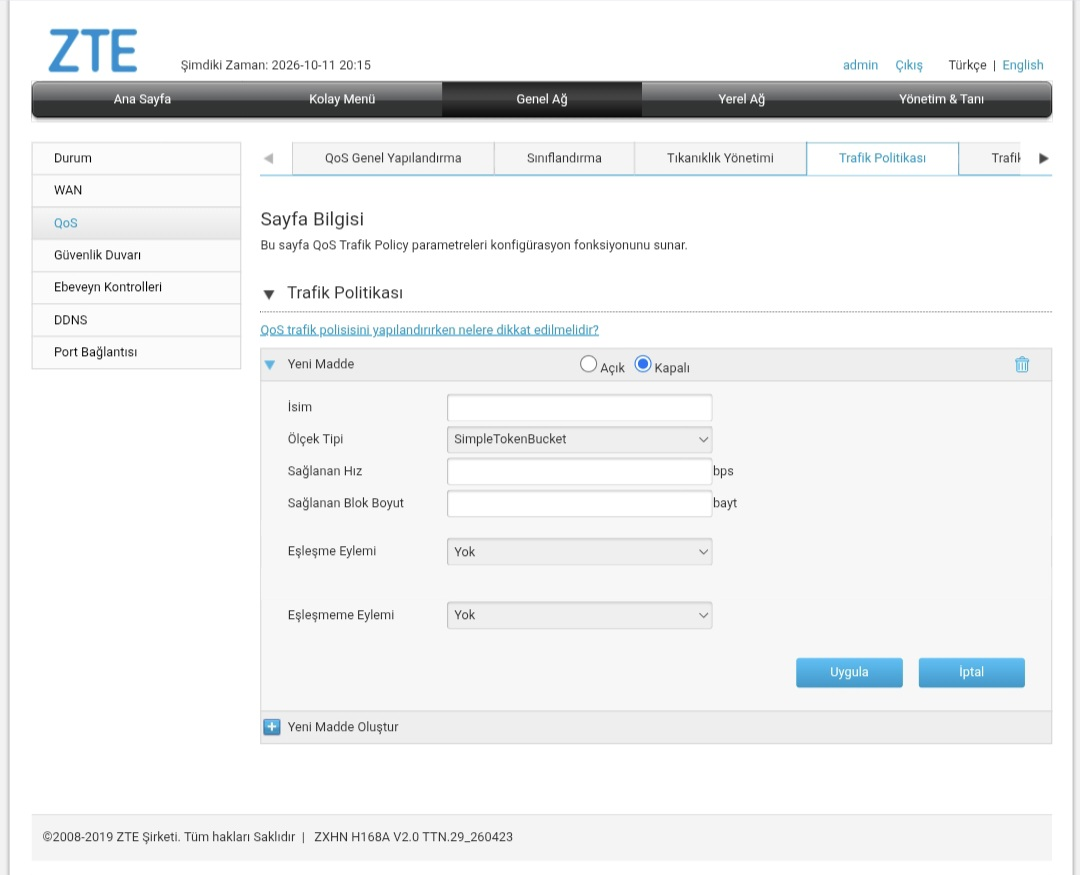Image resolution: width=1080 pixels, height=875 pixels.
Task: Click the İptal button
Action: coord(971,672)
